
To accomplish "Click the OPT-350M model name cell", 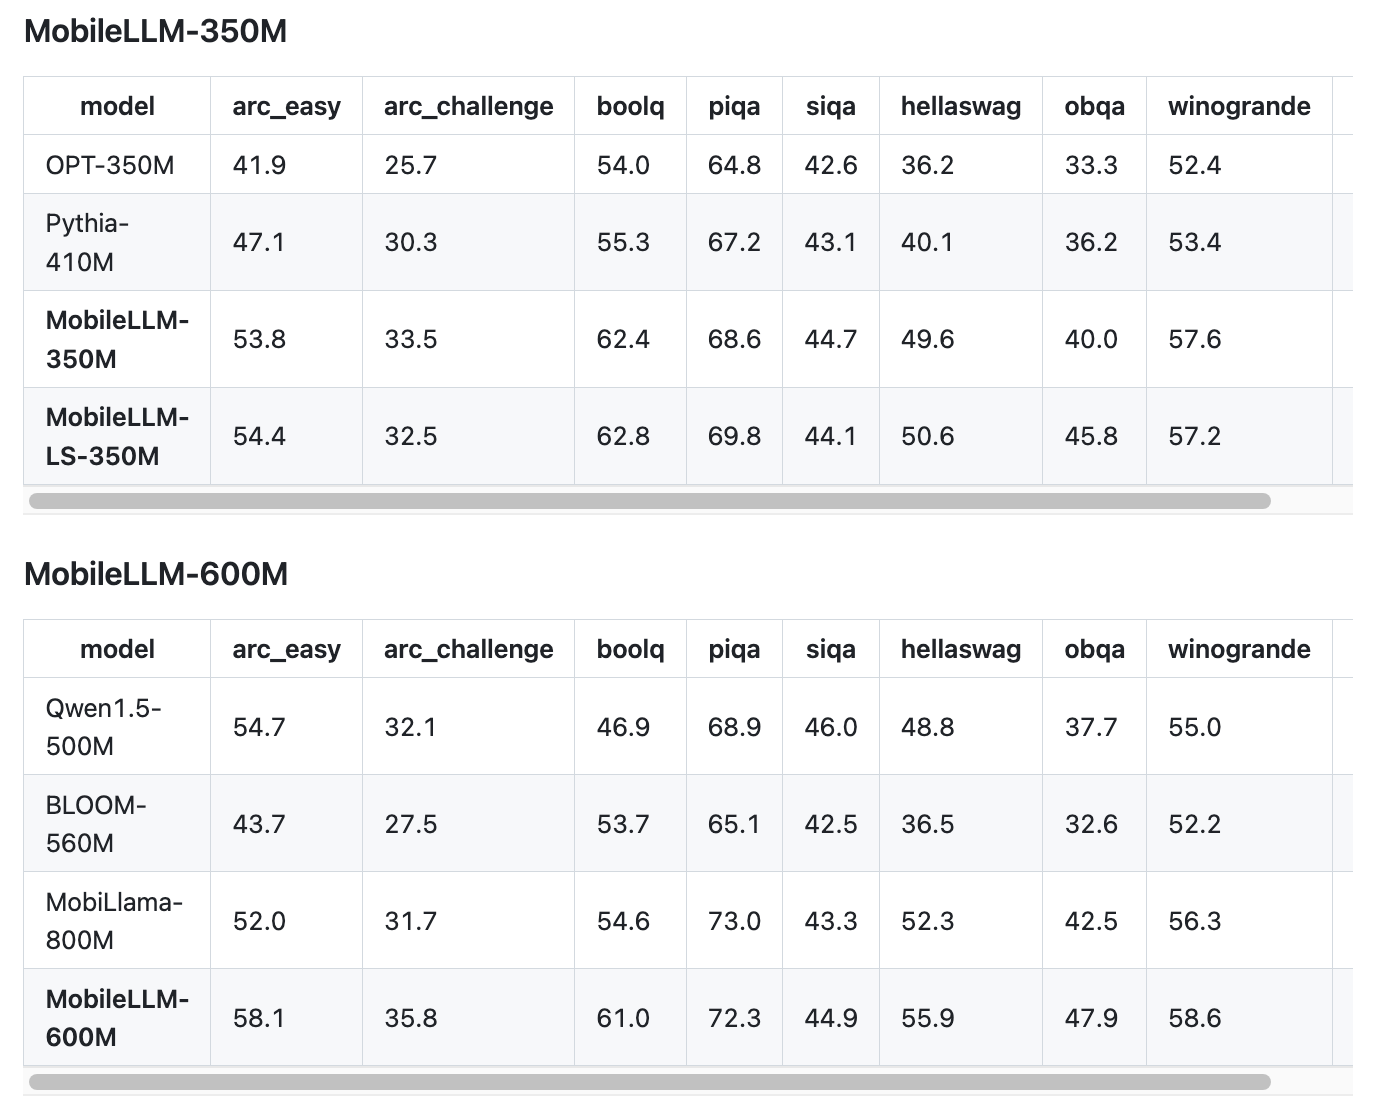I will (x=110, y=165).
